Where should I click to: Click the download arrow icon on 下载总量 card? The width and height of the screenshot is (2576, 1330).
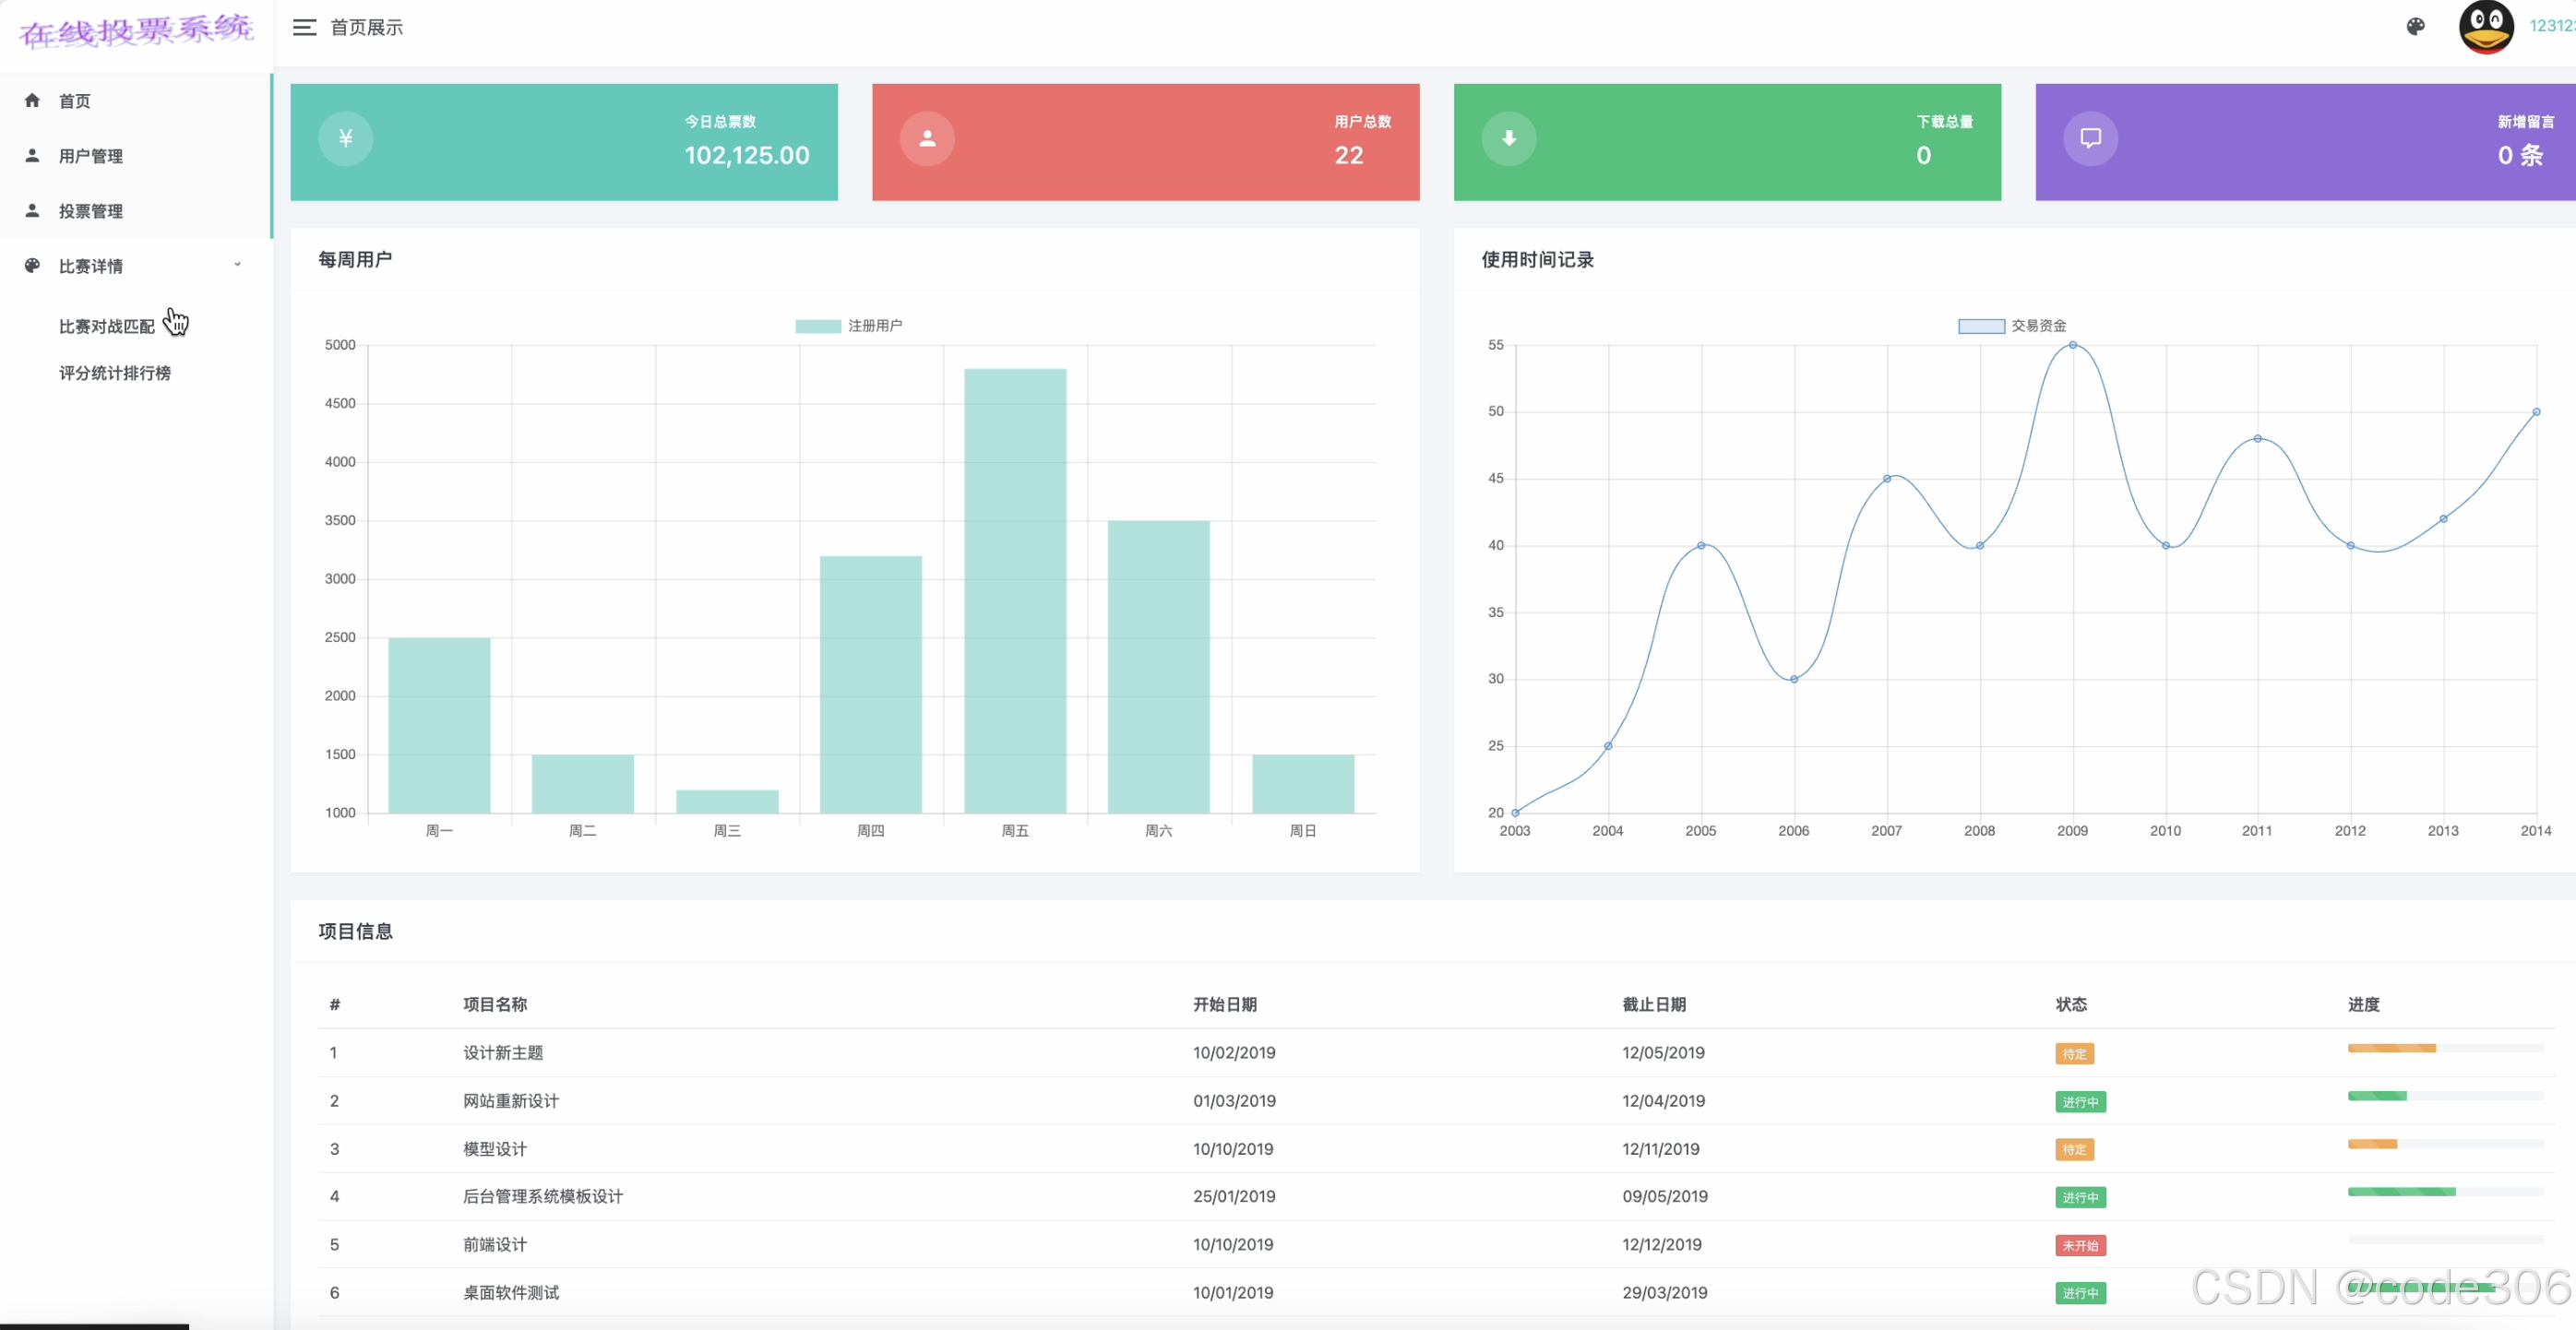click(1509, 138)
